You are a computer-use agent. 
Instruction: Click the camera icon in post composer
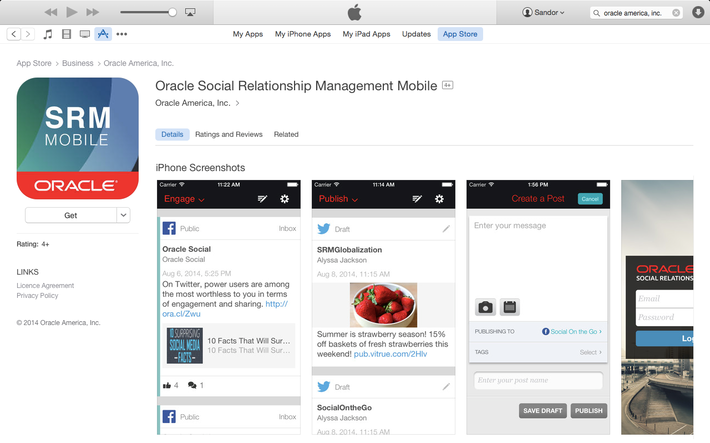(x=485, y=307)
